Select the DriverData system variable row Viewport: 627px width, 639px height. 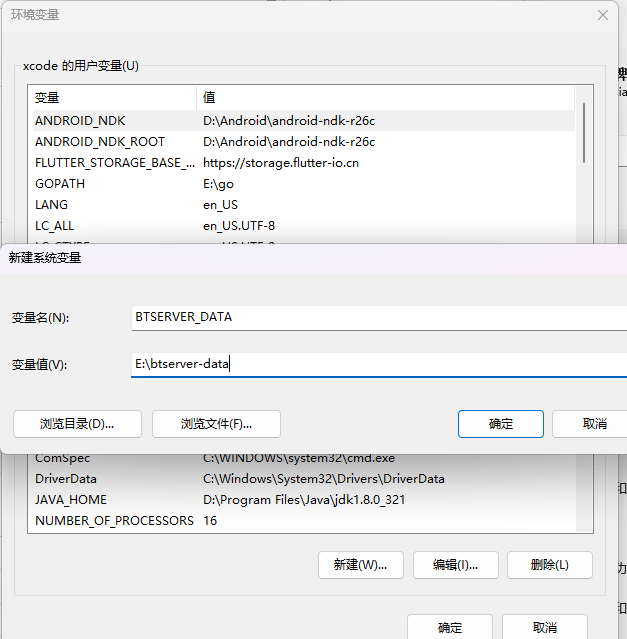pos(304,479)
